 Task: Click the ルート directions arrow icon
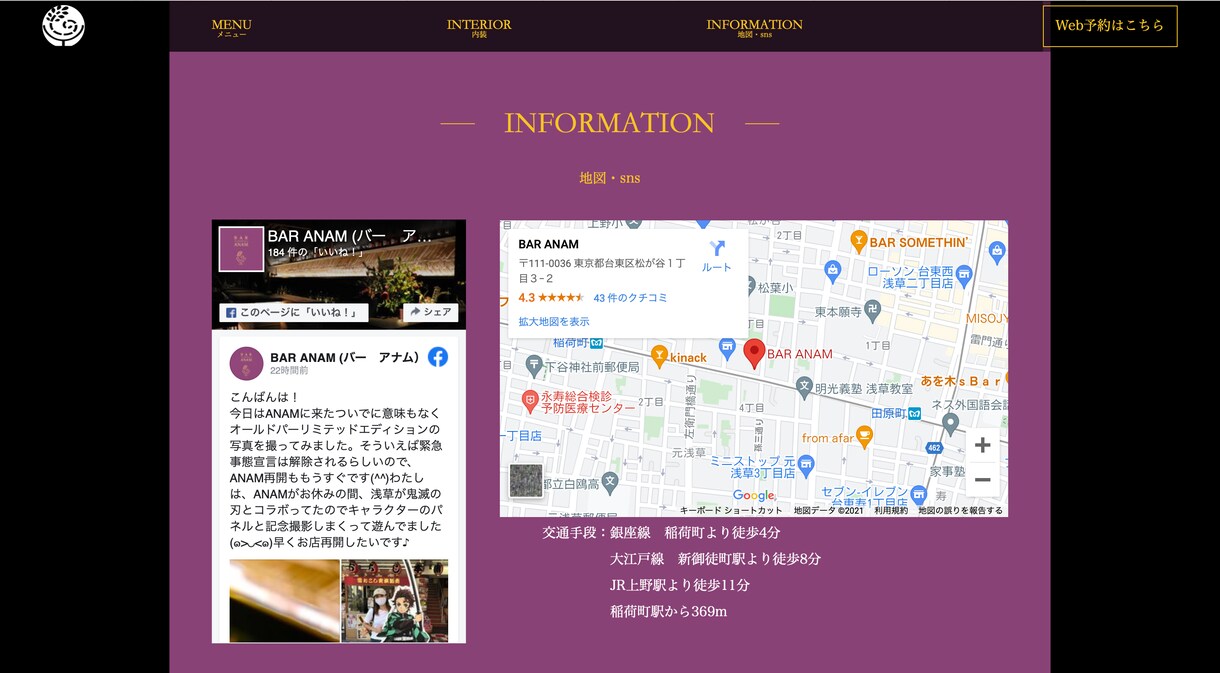coord(717,249)
